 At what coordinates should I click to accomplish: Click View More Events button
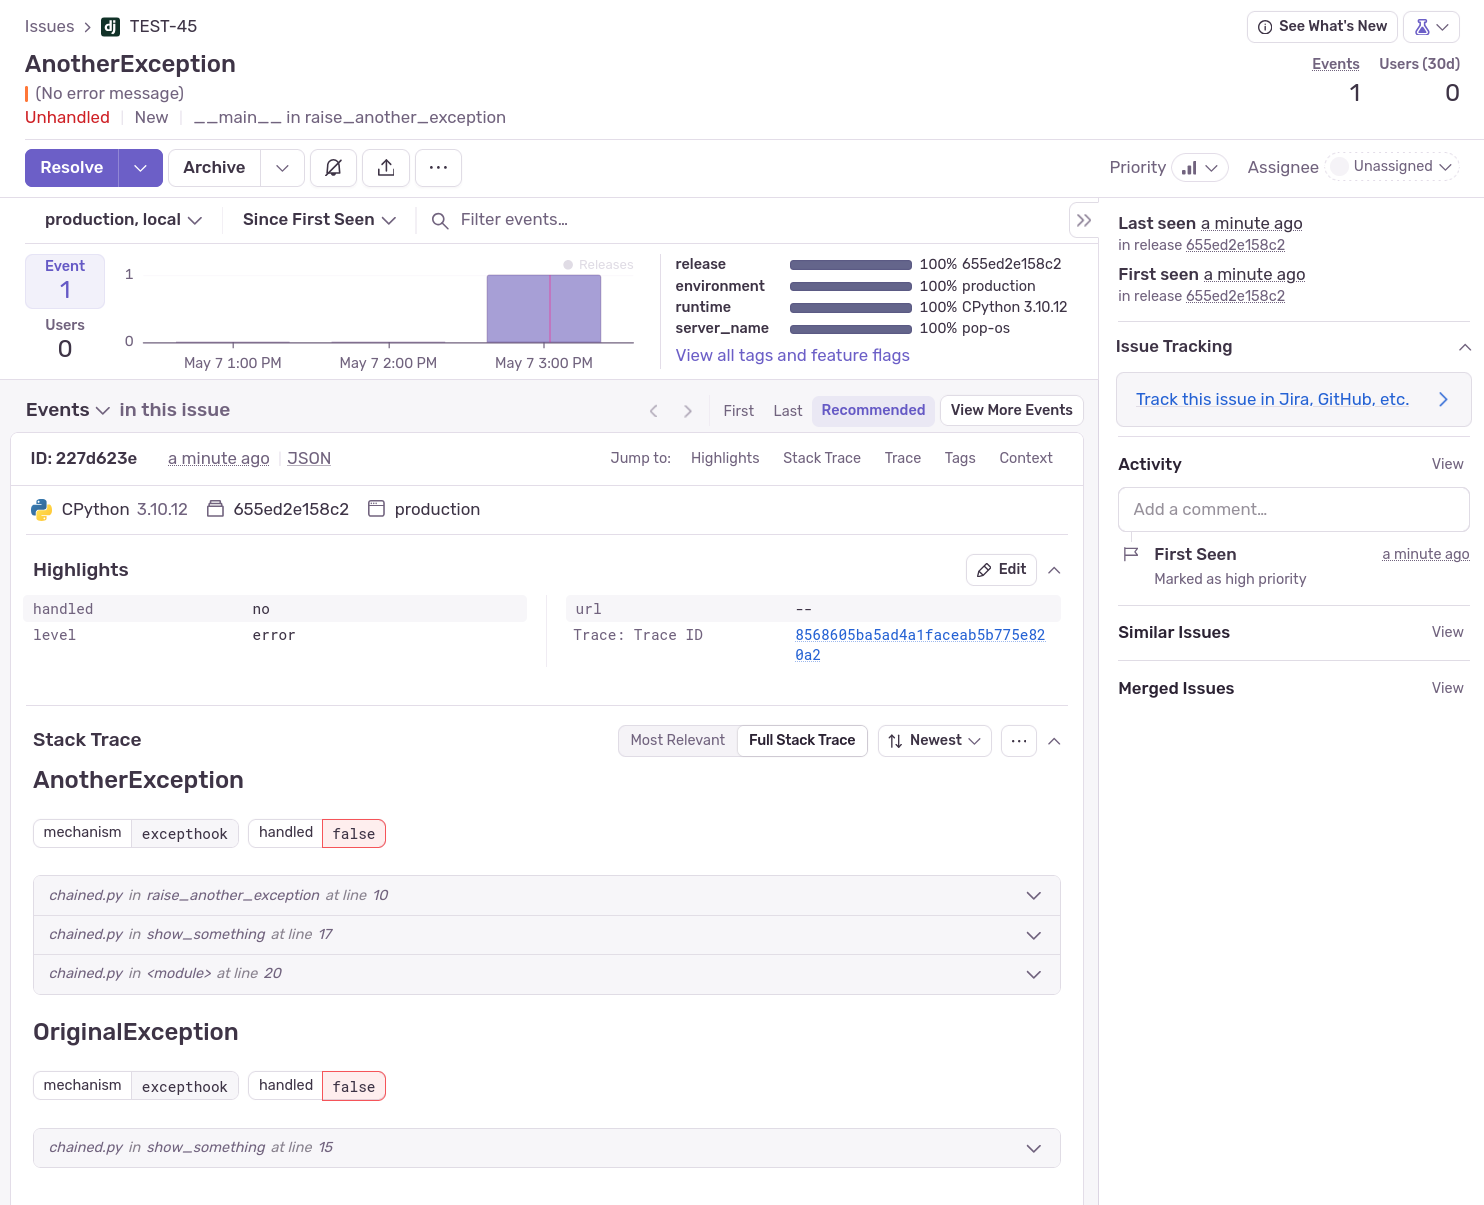pyautogui.click(x=1011, y=410)
